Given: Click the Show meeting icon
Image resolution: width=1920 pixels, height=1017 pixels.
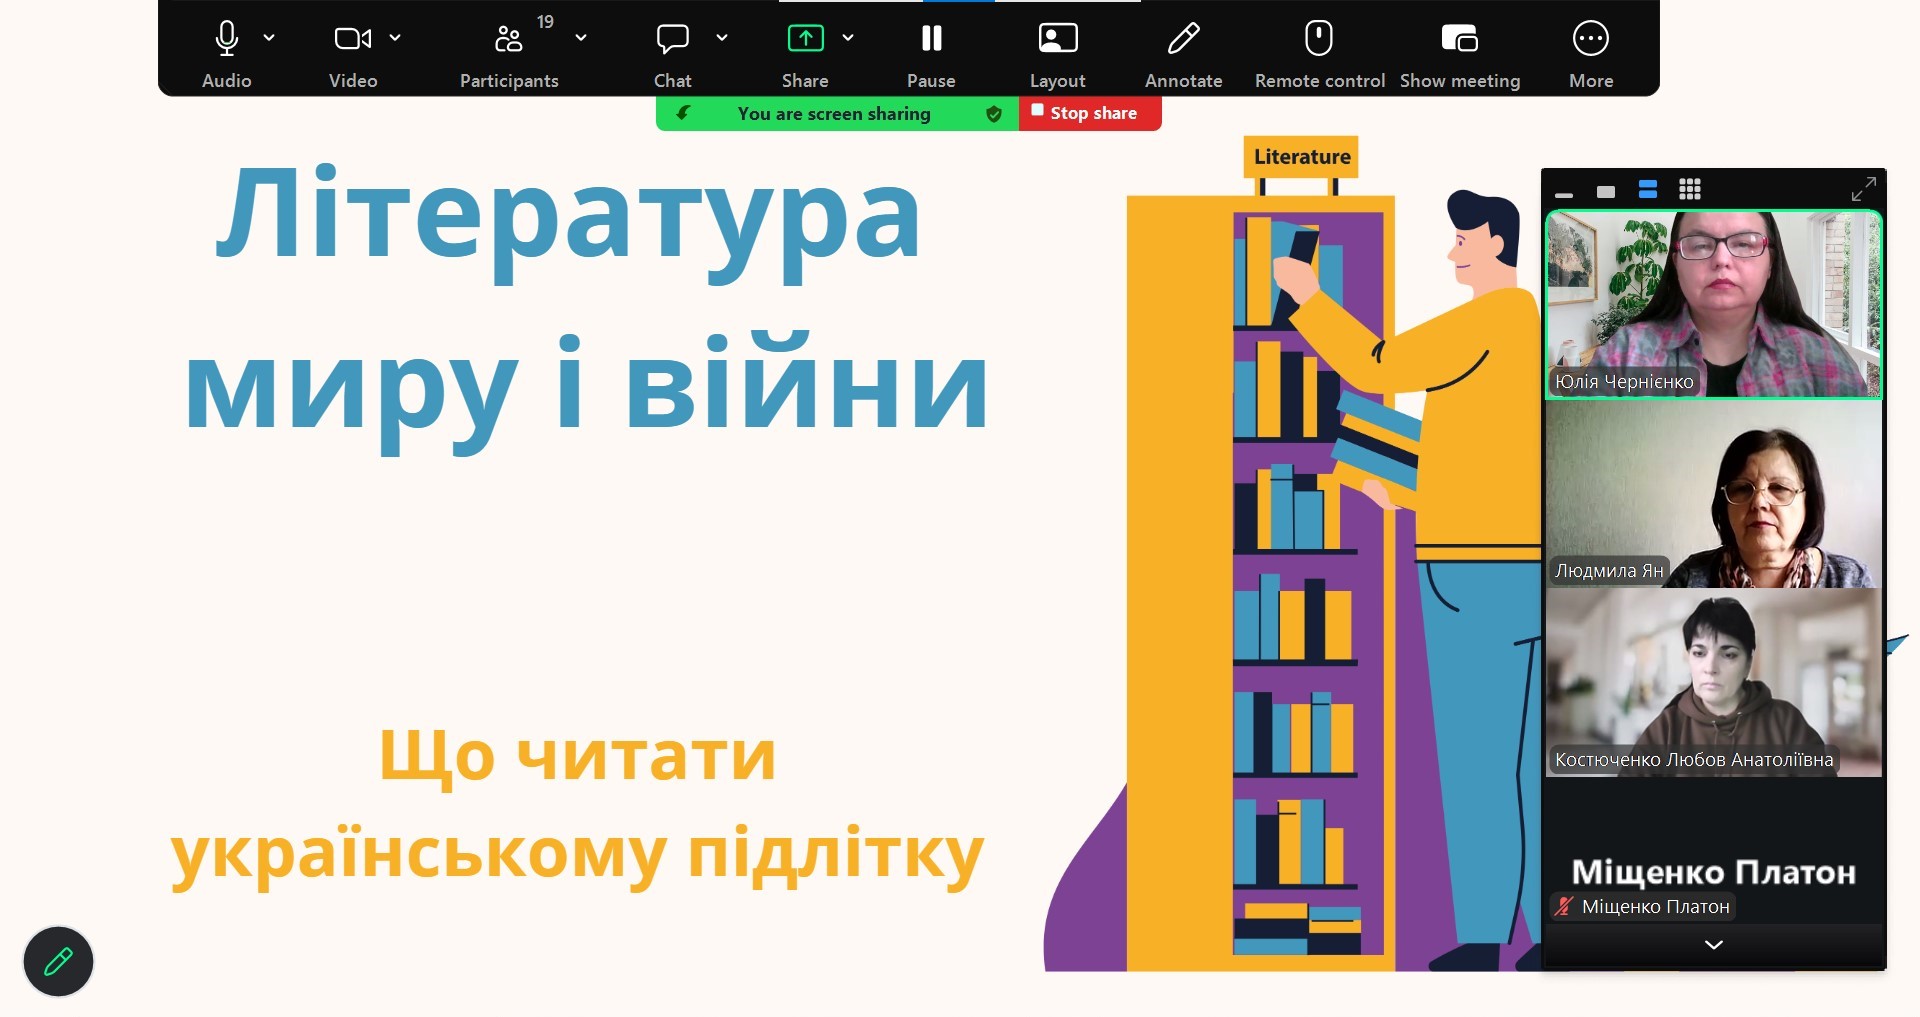Looking at the screenshot, I should pos(1459,39).
